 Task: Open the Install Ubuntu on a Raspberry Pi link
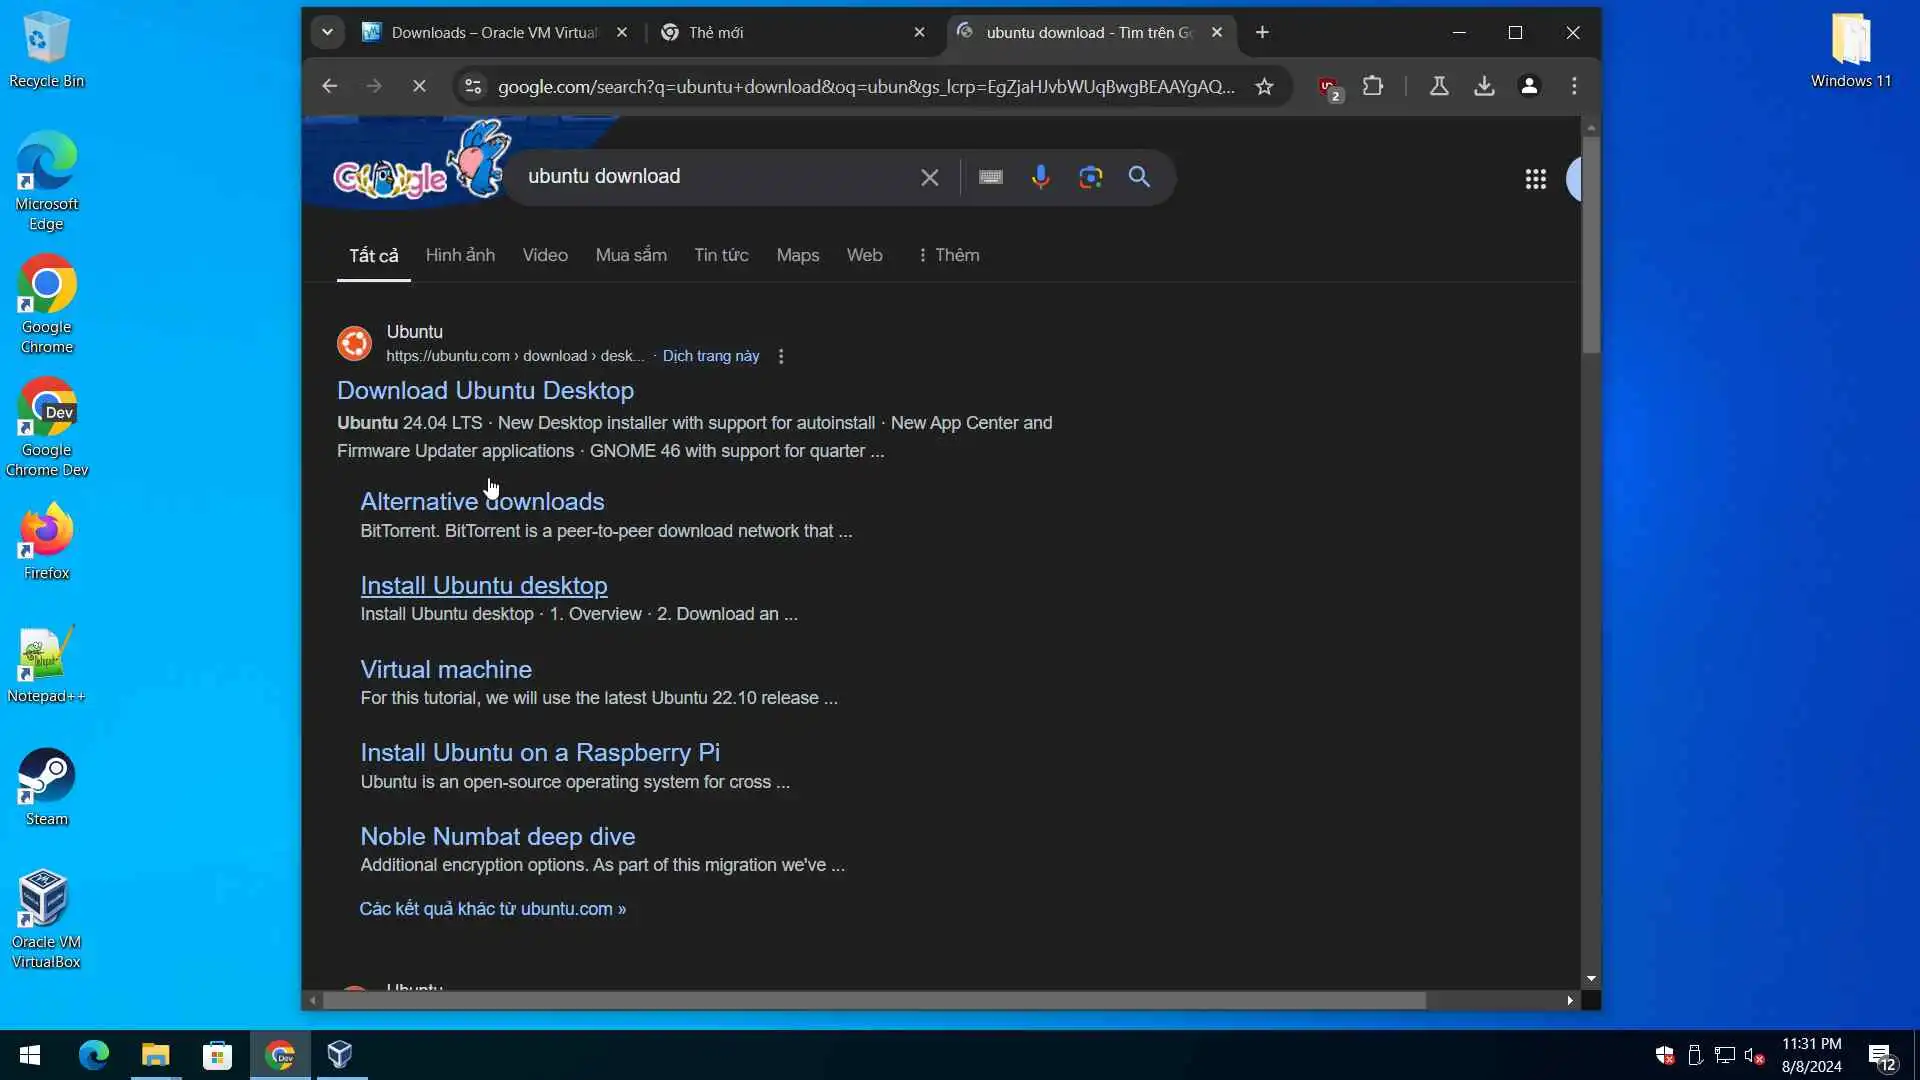pyautogui.click(x=540, y=753)
